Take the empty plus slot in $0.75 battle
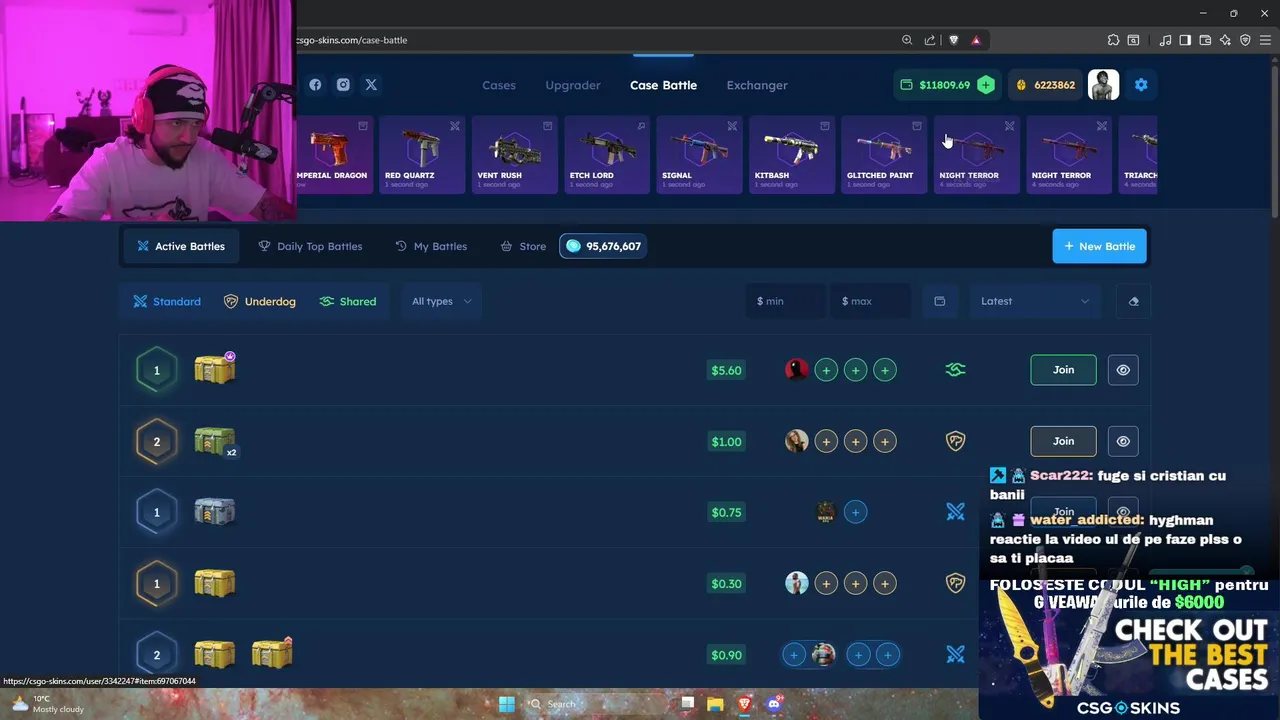The width and height of the screenshot is (1280, 720). [x=855, y=512]
